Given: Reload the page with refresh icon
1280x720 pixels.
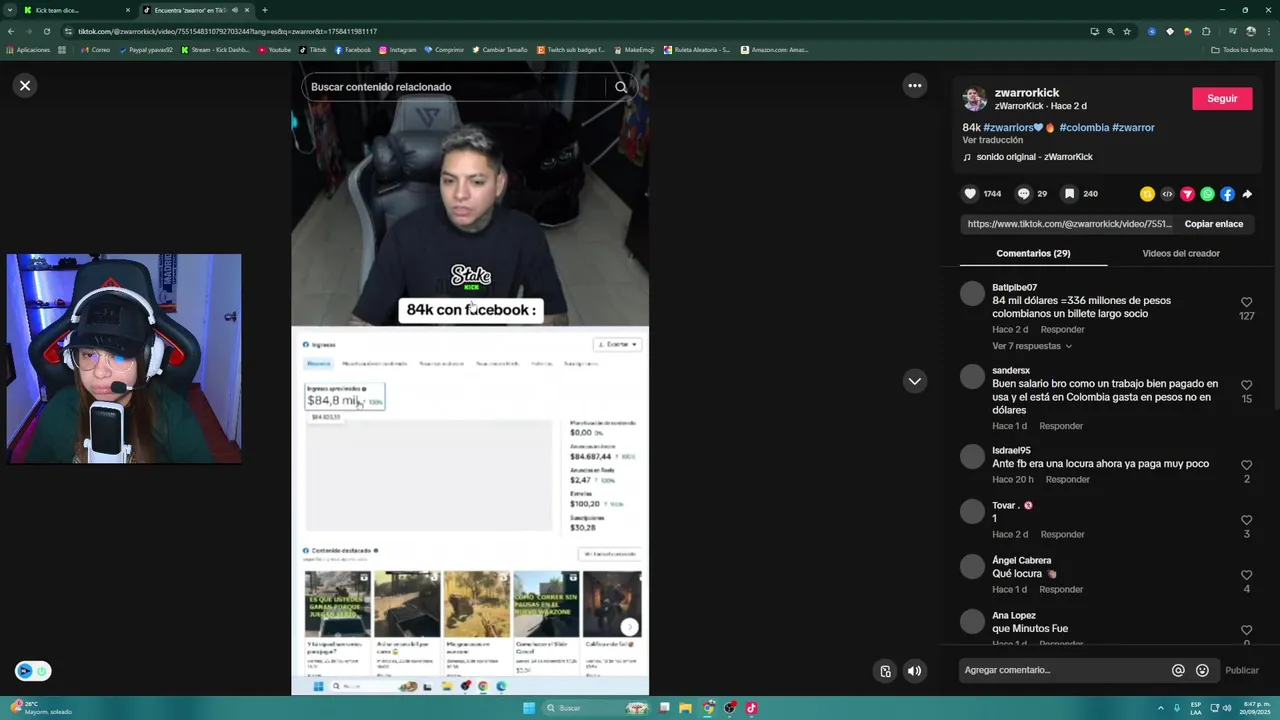Looking at the screenshot, I should coord(46,31).
